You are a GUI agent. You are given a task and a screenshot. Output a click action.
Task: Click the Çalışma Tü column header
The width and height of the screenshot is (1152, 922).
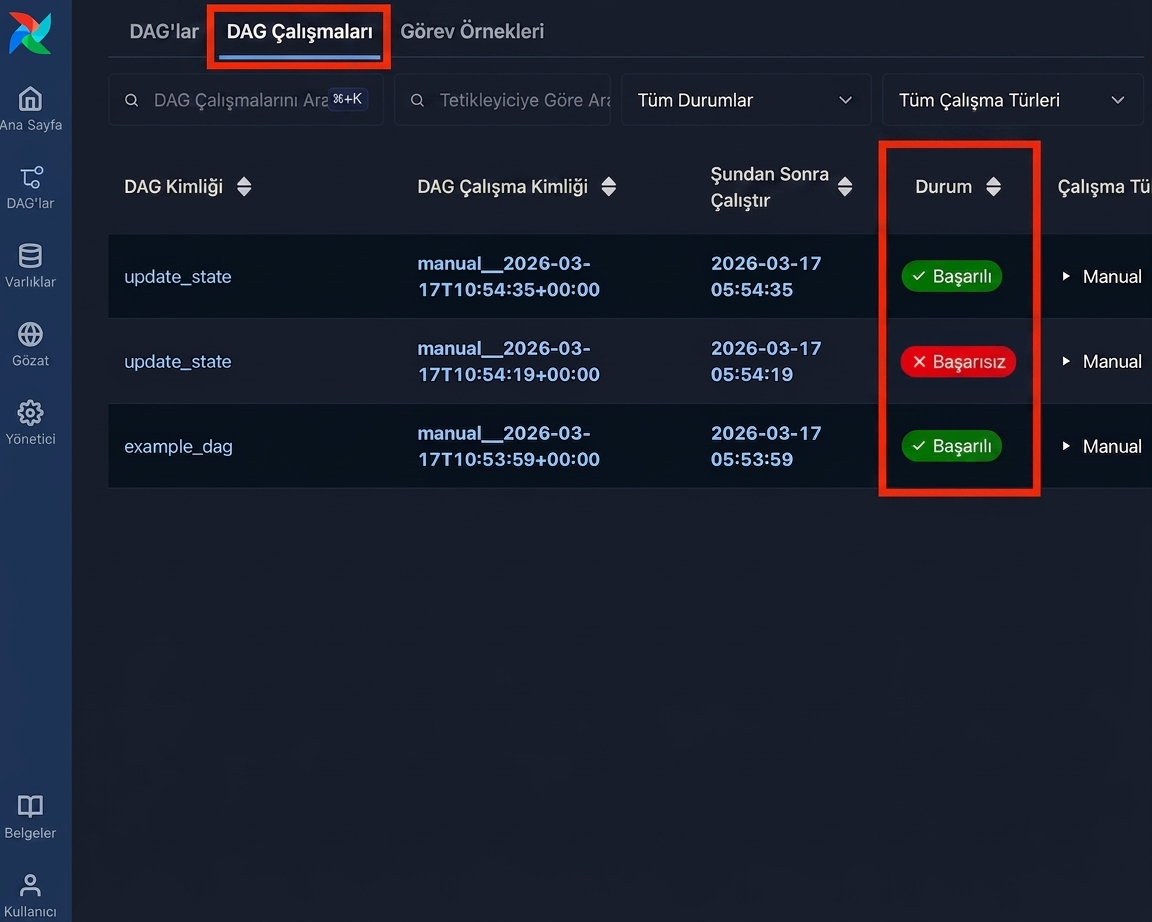1104,187
